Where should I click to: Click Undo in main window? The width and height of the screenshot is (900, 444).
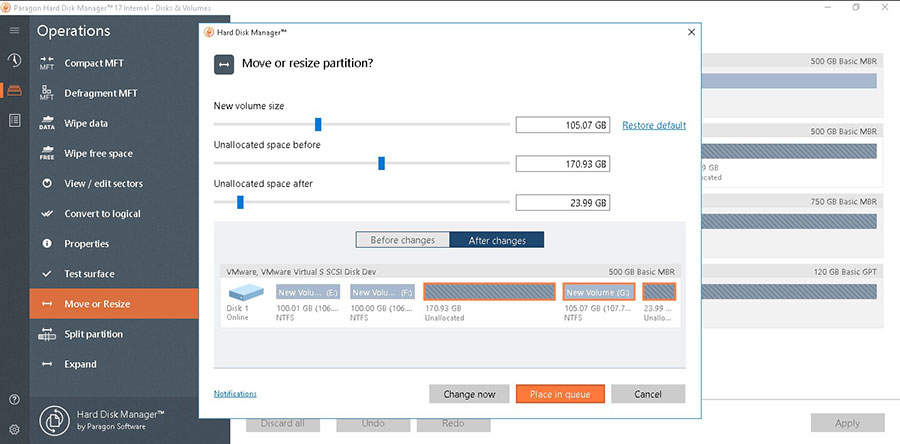(373, 423)
